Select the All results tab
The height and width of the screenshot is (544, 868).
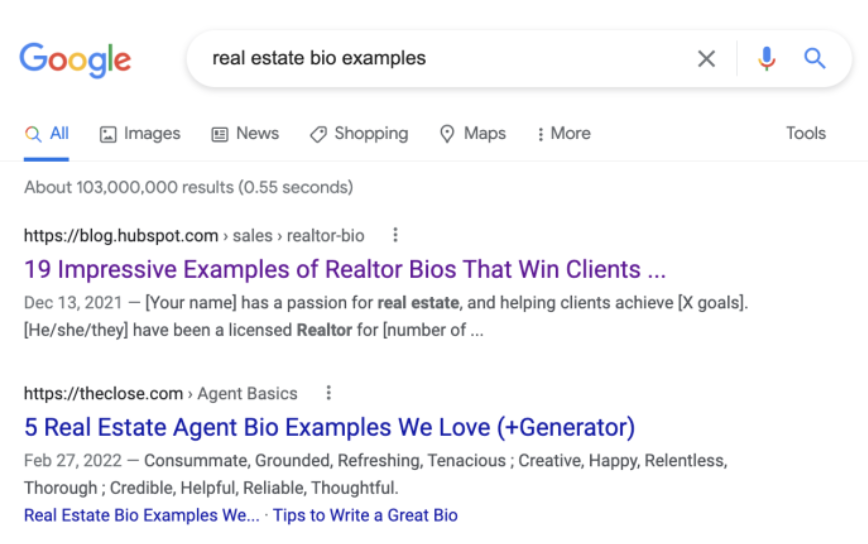(x=48, y=134)
